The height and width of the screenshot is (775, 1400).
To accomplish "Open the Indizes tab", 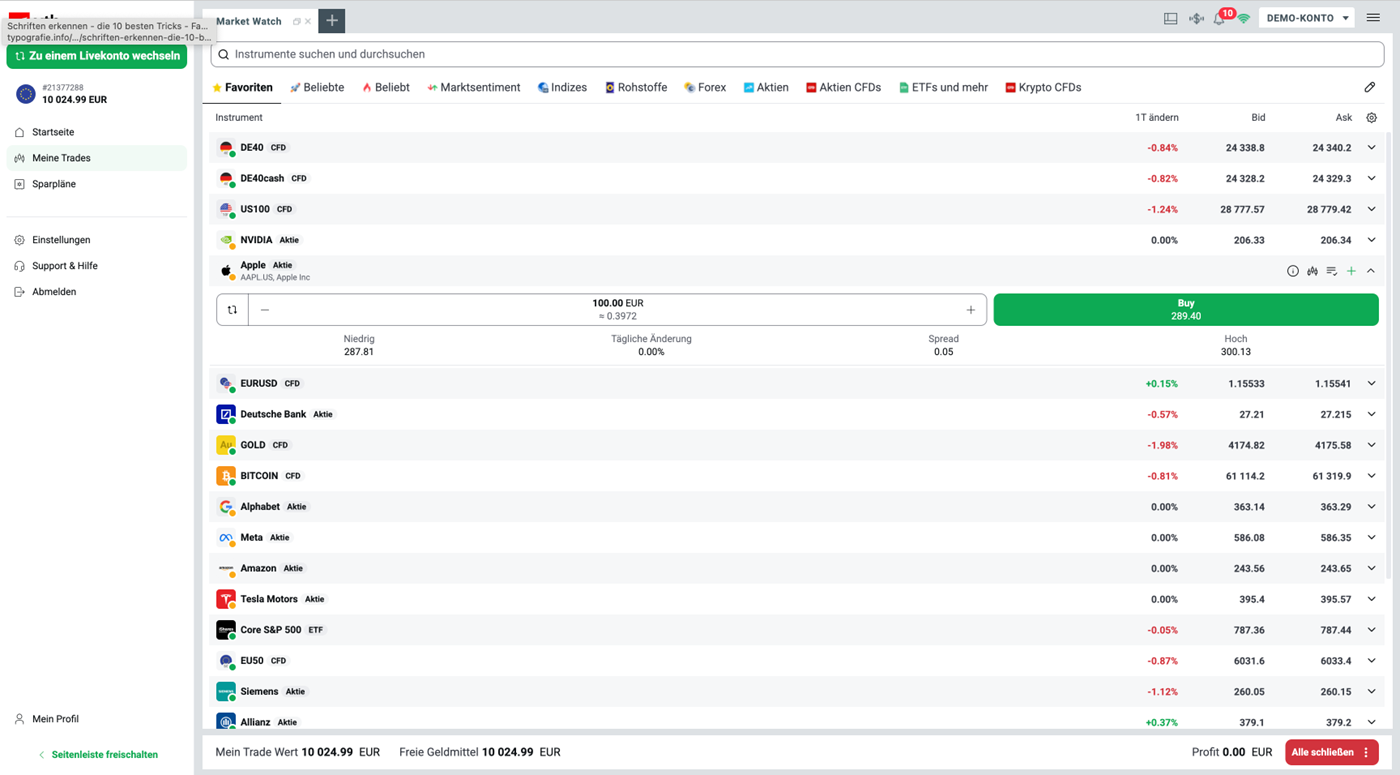I will click(x=562, y=88).
